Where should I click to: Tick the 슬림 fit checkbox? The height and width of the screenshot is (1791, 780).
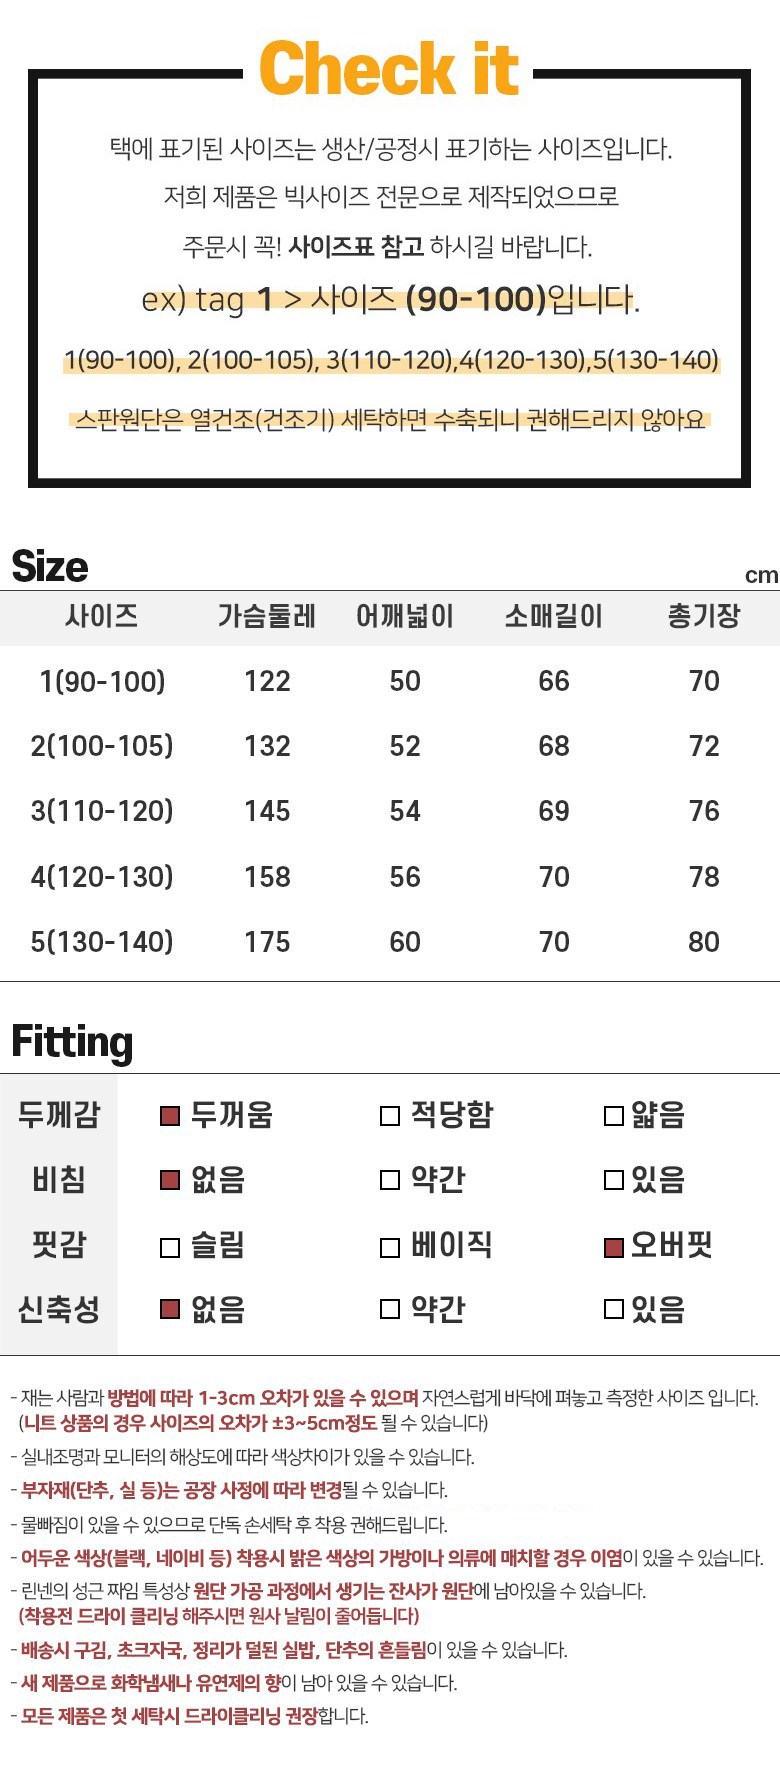pos(170,1247)
